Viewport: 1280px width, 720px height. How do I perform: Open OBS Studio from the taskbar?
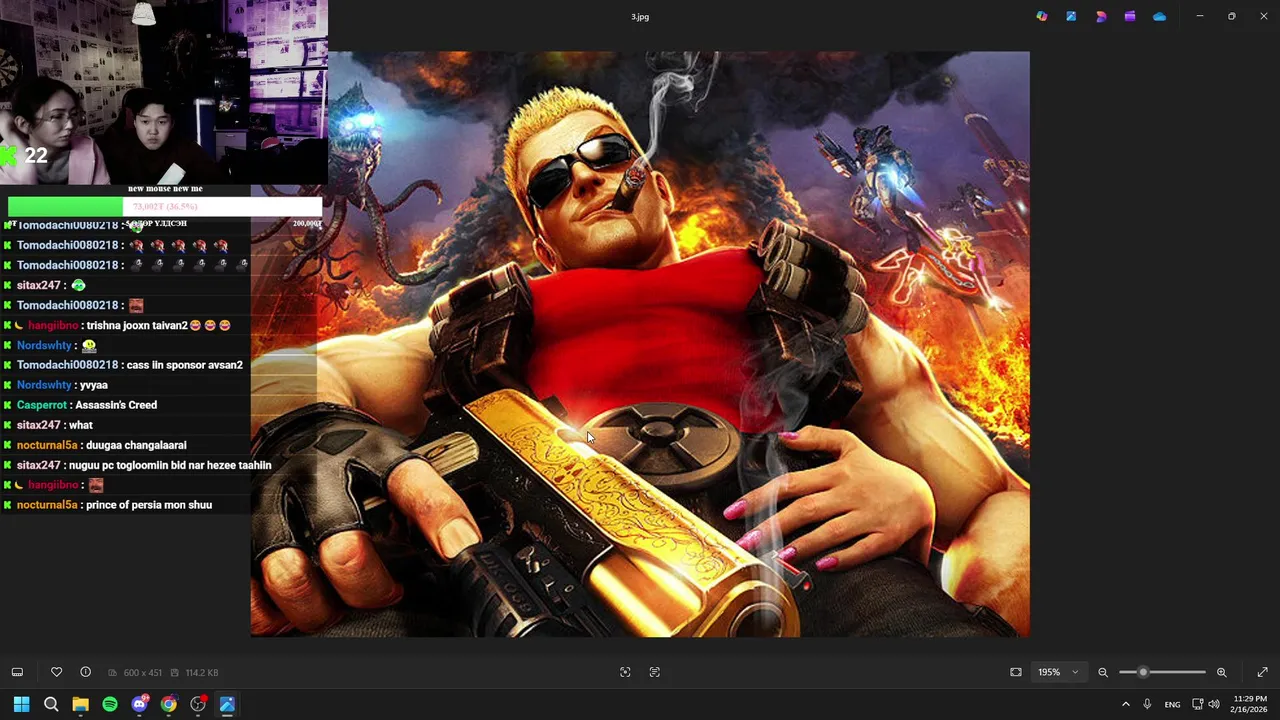[x=198, y=704]
